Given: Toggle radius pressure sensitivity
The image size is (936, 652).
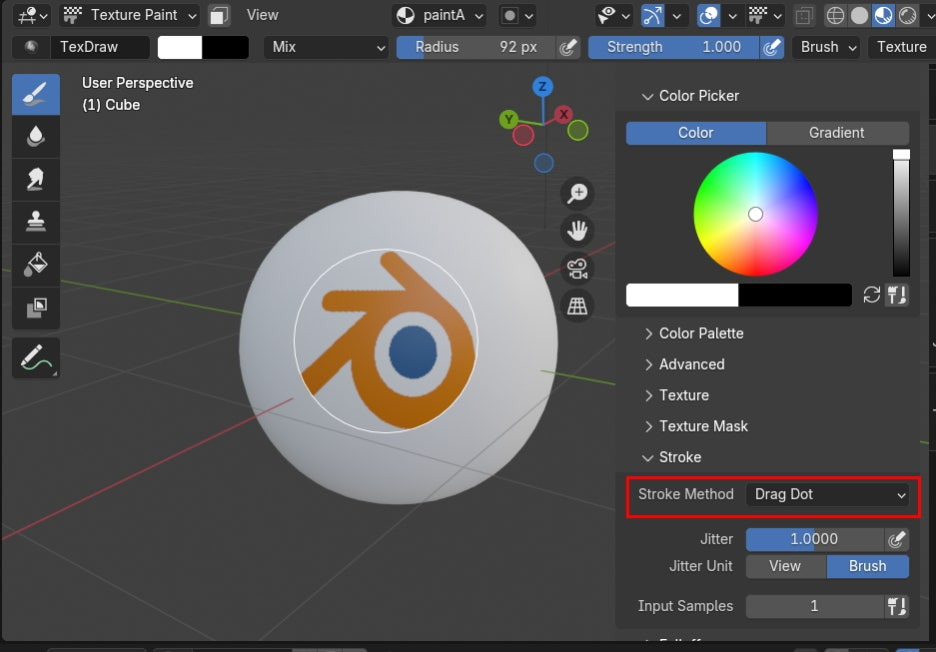Looking at the screenshot, I should tap(568, 47).
